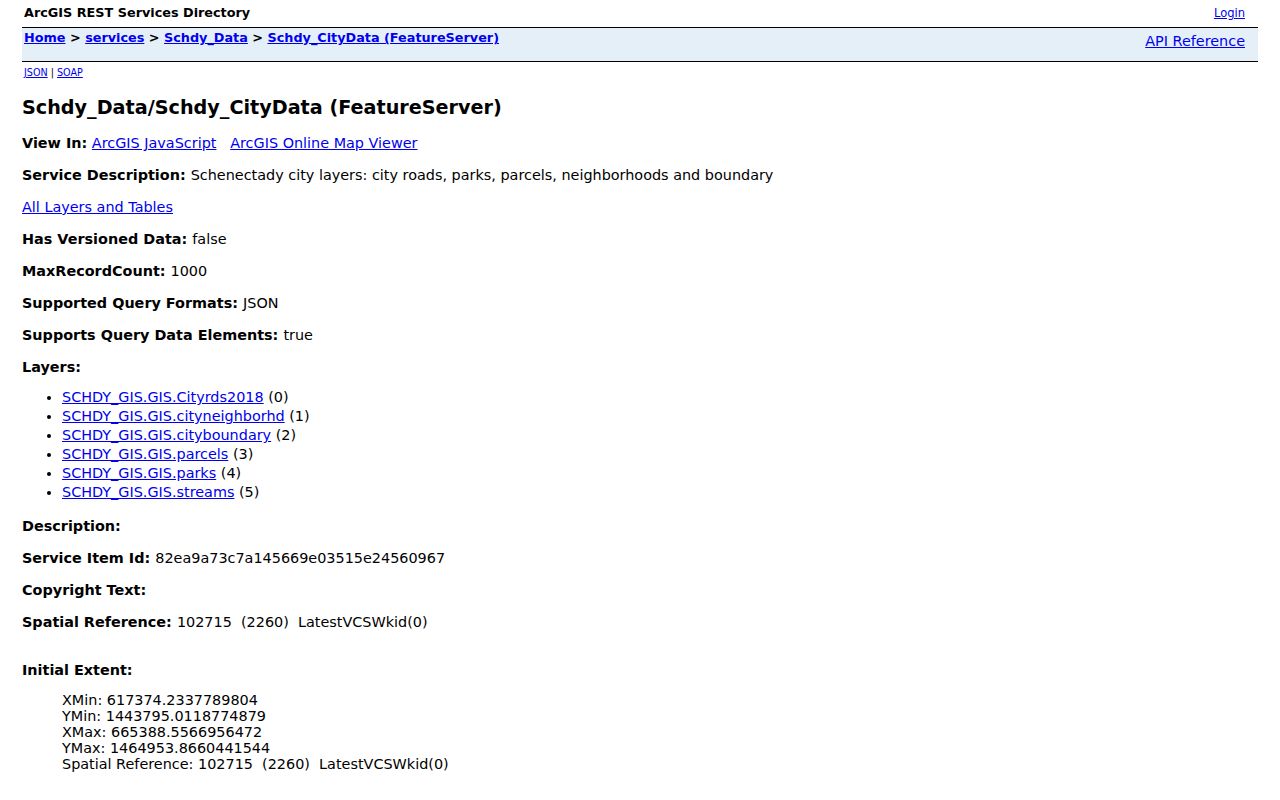Click the XMin value 617374.2337789804
Viewport: 1280px width, 800px height.
click(x=182, y=700)
